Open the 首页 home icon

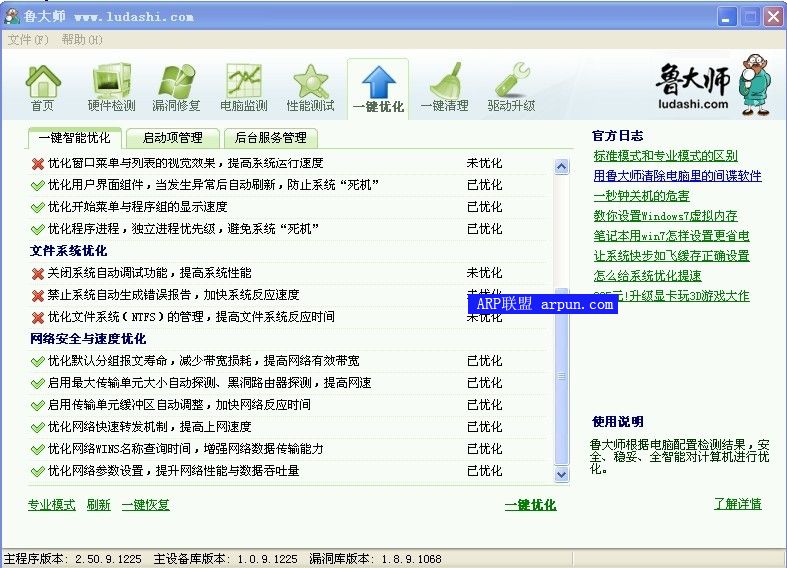pos(43,88)
